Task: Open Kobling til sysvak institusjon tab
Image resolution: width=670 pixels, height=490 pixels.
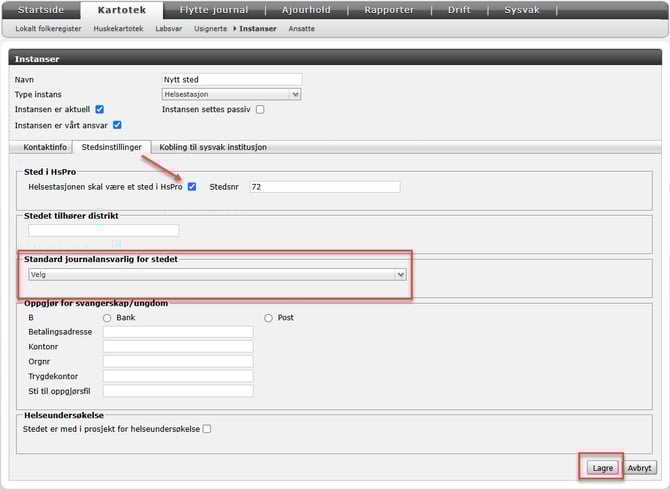Action: tap(213, 147)
